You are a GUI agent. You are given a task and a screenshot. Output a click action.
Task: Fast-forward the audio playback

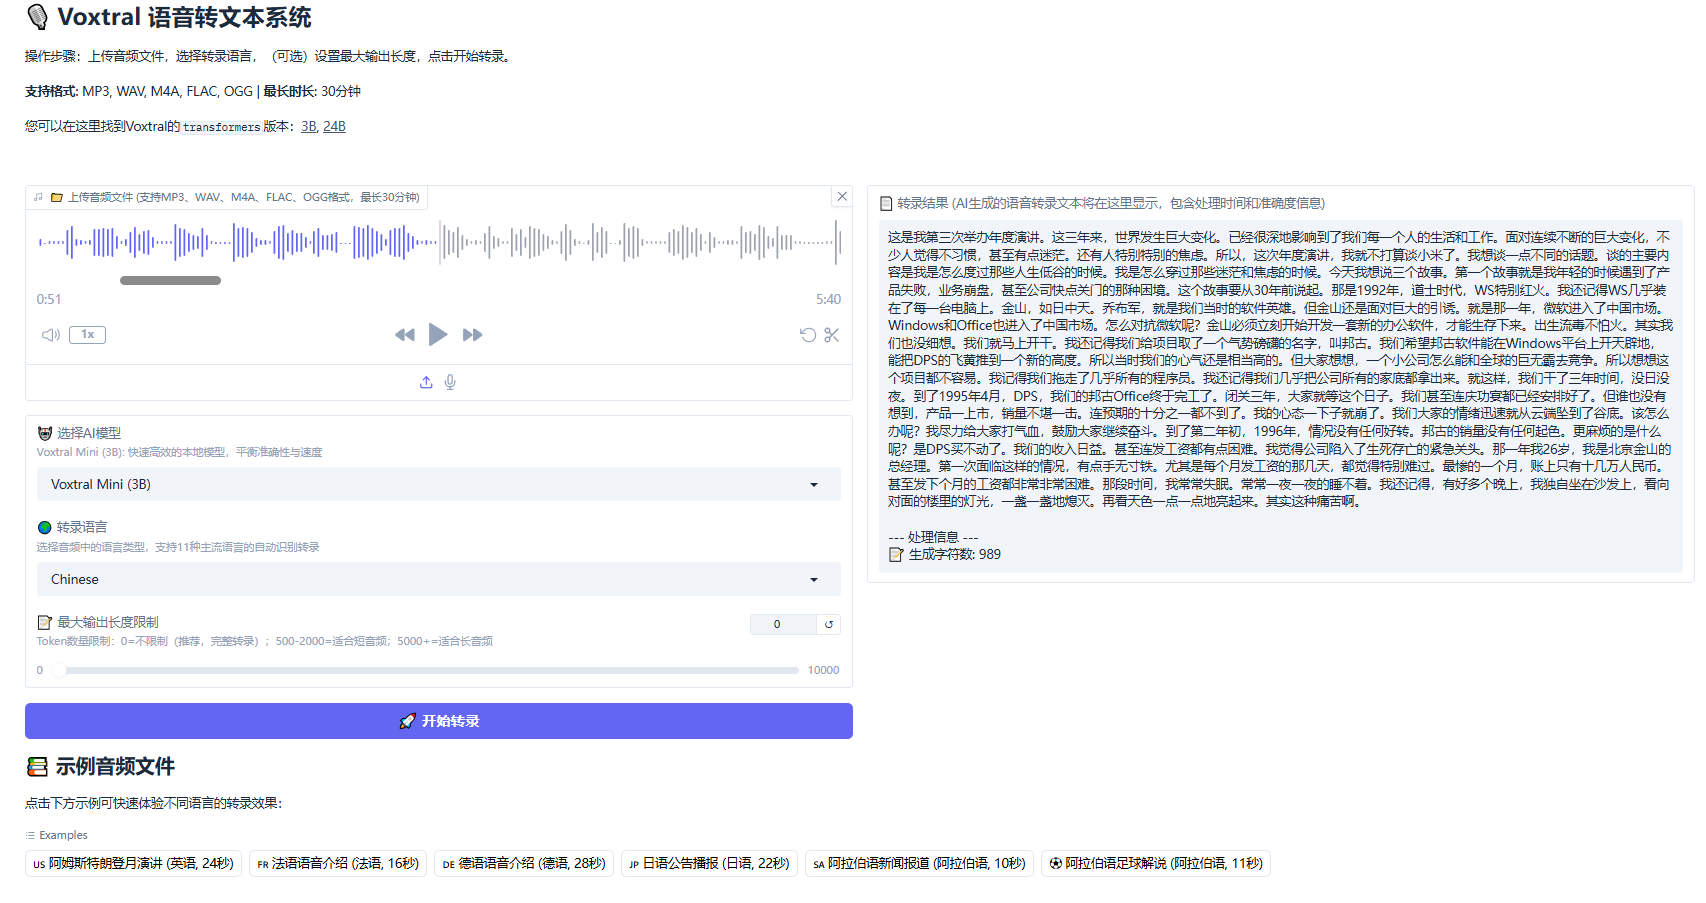(x=473, y=335)
